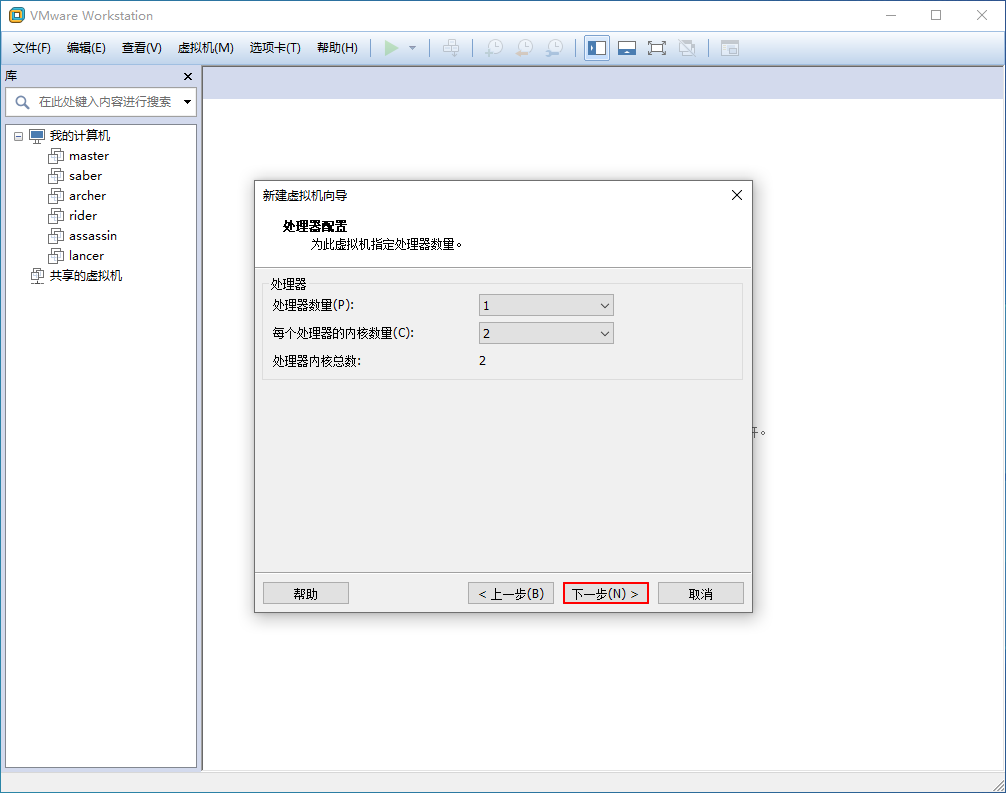Select the archer virtual machine
This screenshot has width=1006, height=793.
click(x=87, y=196)
